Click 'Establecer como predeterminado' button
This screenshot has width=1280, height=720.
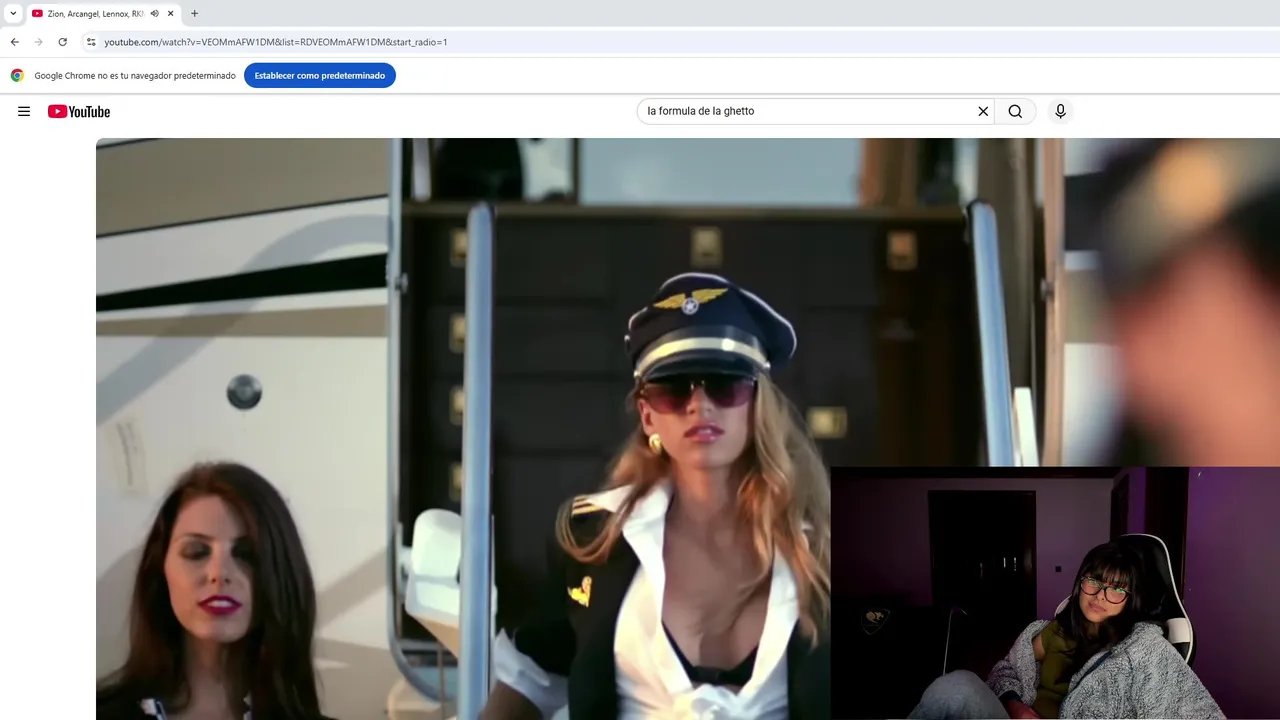[x=320, y=76]
